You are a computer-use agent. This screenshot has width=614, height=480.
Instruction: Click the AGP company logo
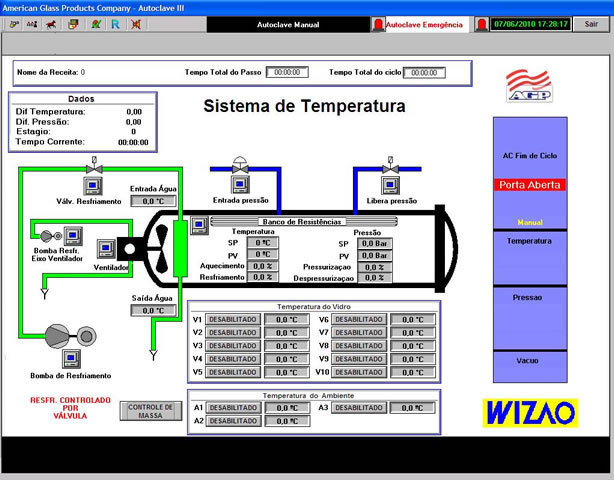click(x=529, y=86)
